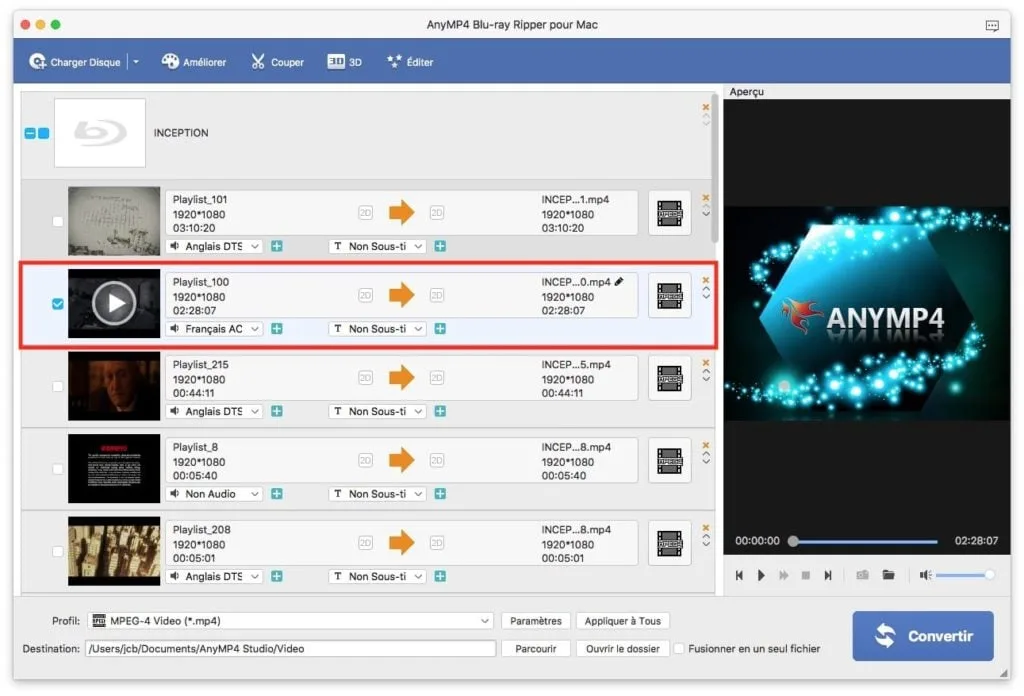Open the Charger Disque dropdown arrow
Image resolution: width=1024 pixels, height=696 pixels.
[136, 62]
